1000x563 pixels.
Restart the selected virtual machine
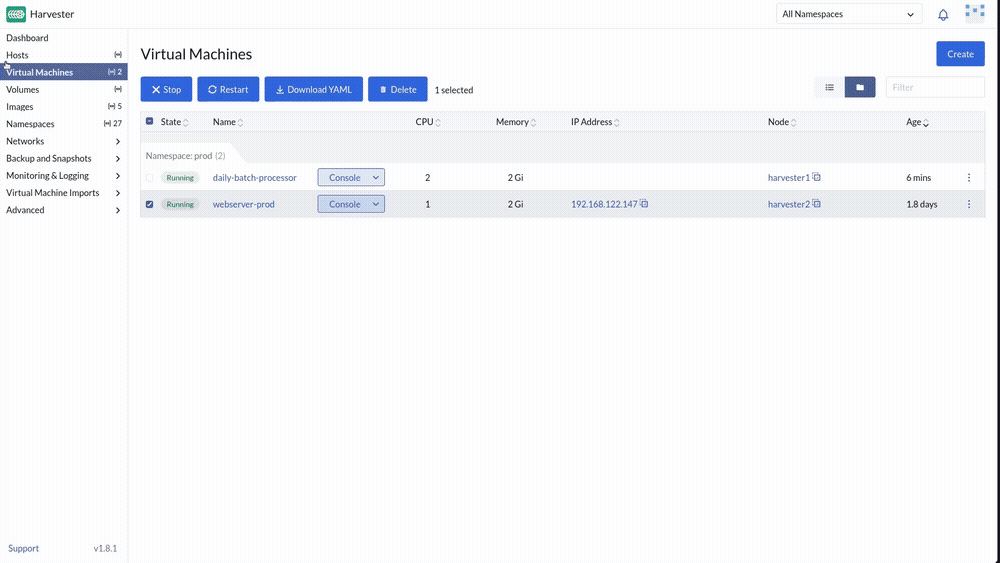pyautogui.click(x=228, y=89)
